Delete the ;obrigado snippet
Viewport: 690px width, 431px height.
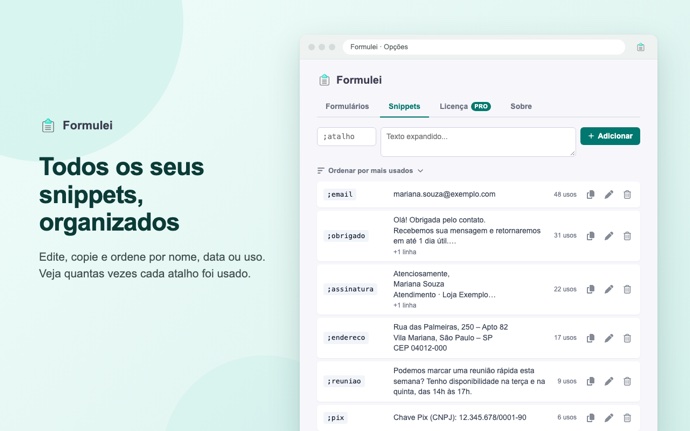point(628,236)
